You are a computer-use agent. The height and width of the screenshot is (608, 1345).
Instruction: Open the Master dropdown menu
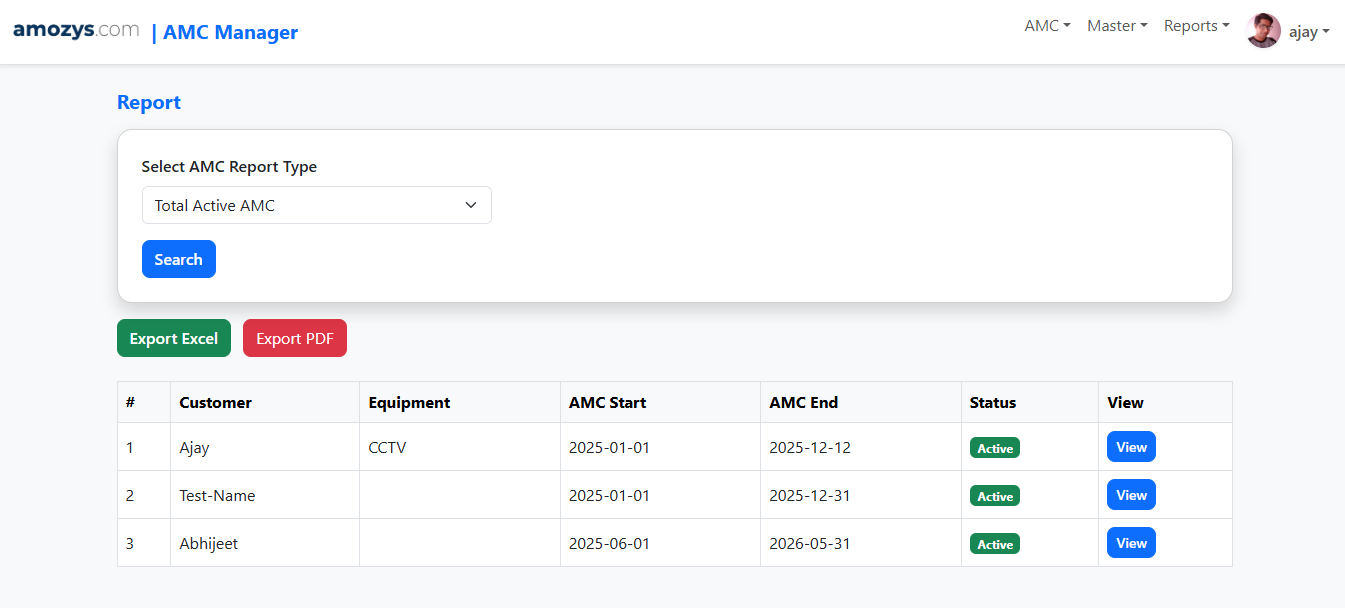1117,26
